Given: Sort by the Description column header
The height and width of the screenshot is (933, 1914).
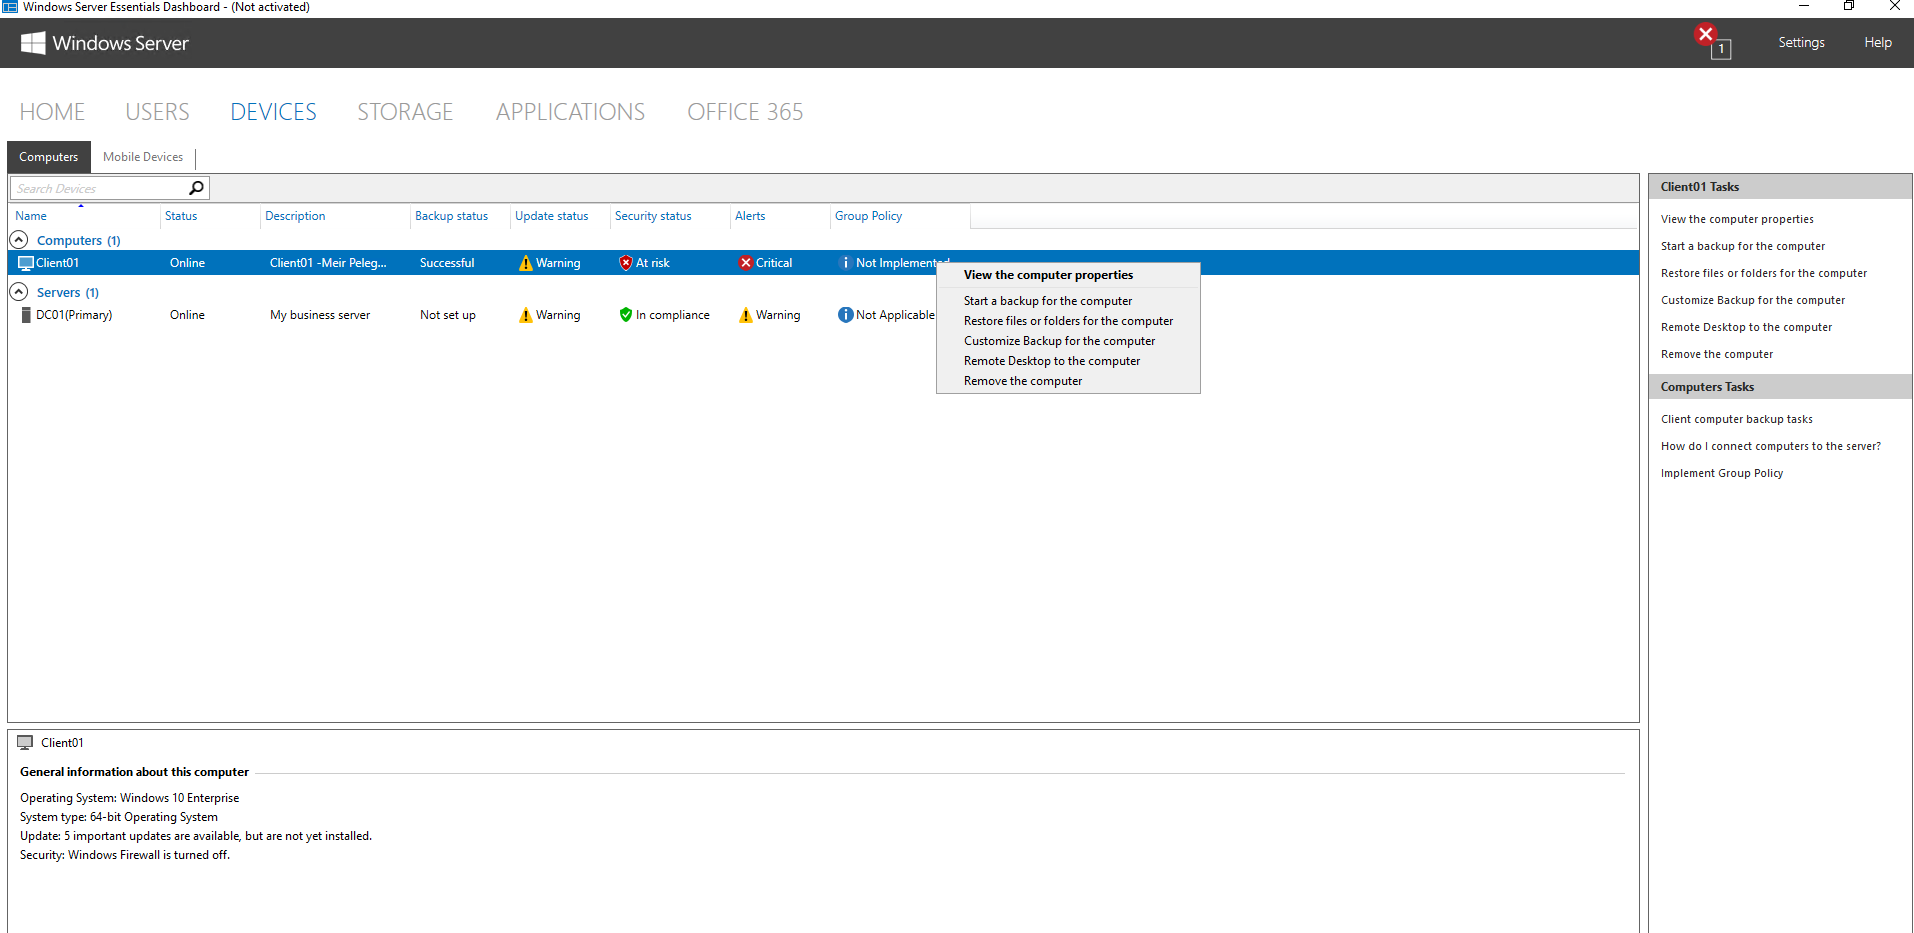Looking at the screenshot, I should coord(295,216).
